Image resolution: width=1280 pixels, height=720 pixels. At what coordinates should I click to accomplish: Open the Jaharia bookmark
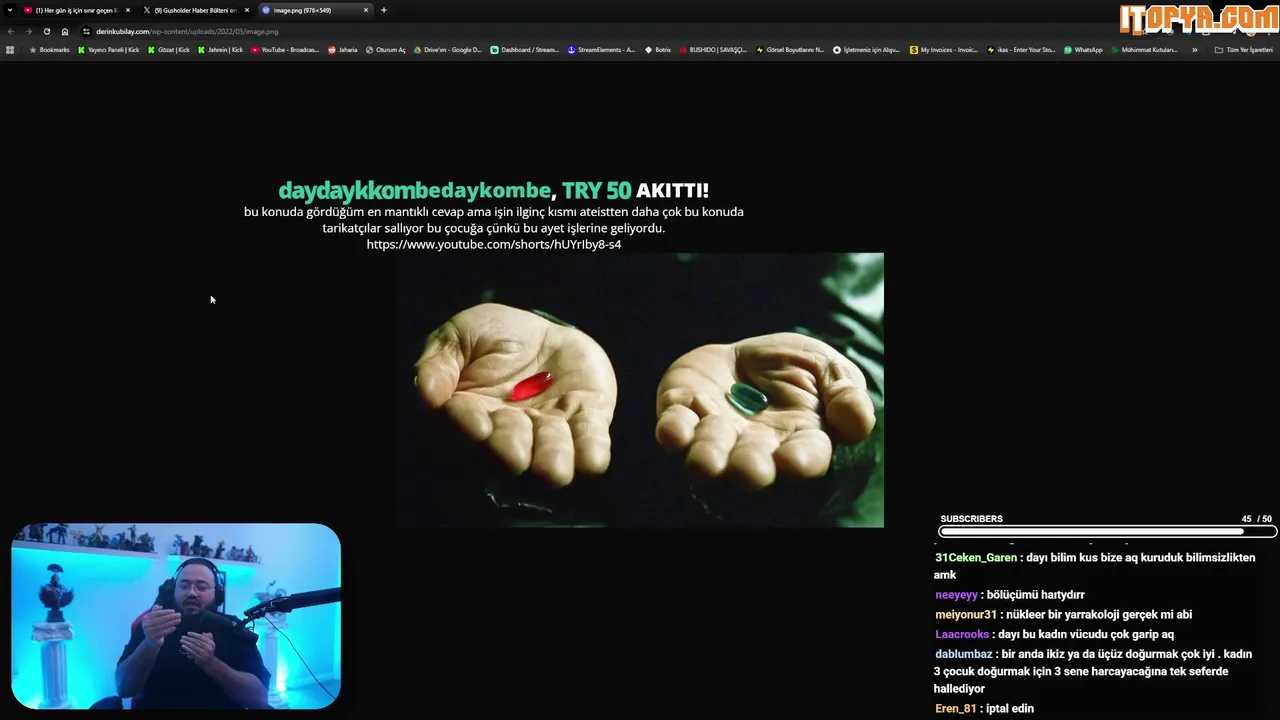[x=343, y=49]
